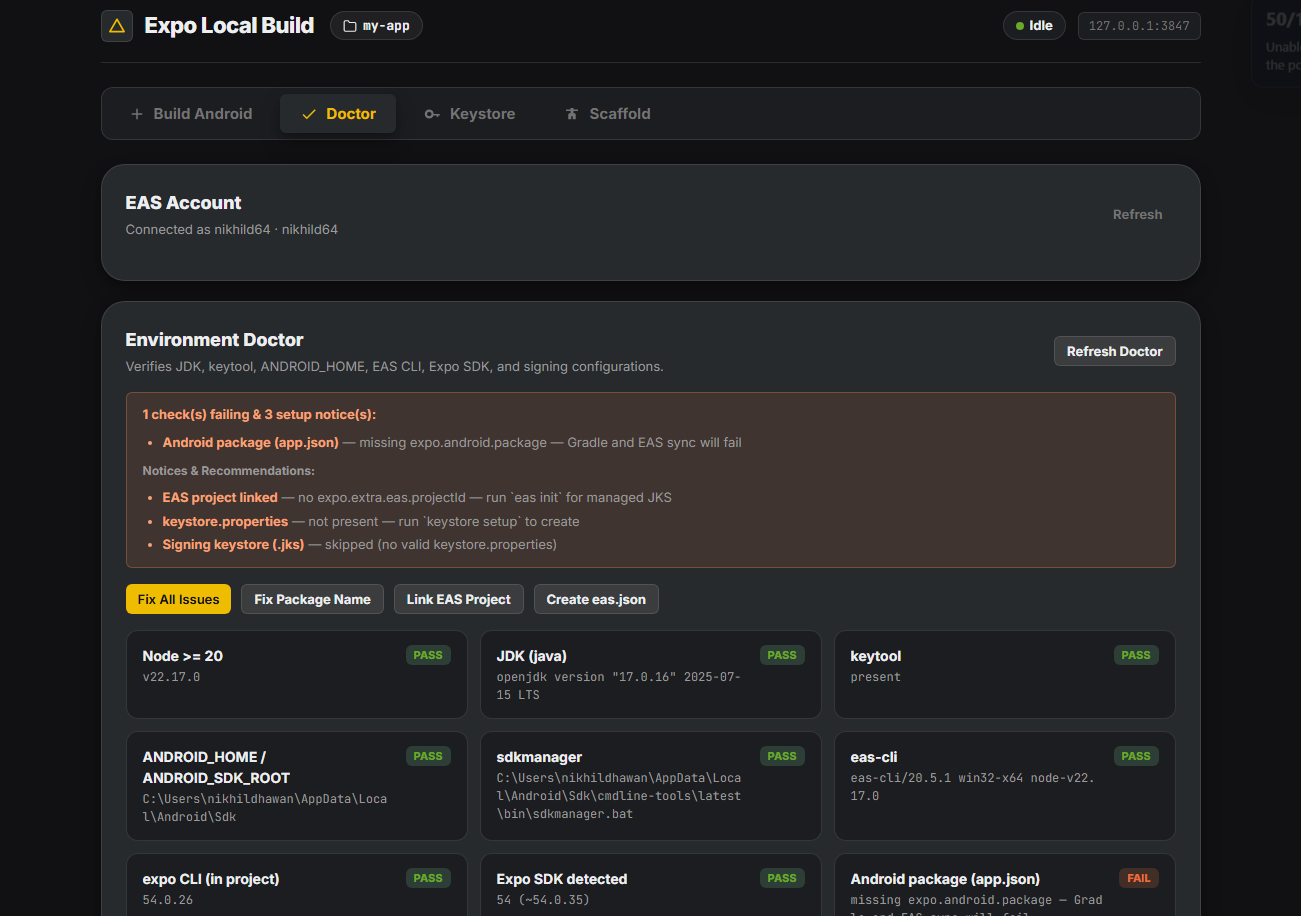This screenshot has width=1301, height=916.
Task: Click the Fix All Issues button
Action: (x=178, y=599)
